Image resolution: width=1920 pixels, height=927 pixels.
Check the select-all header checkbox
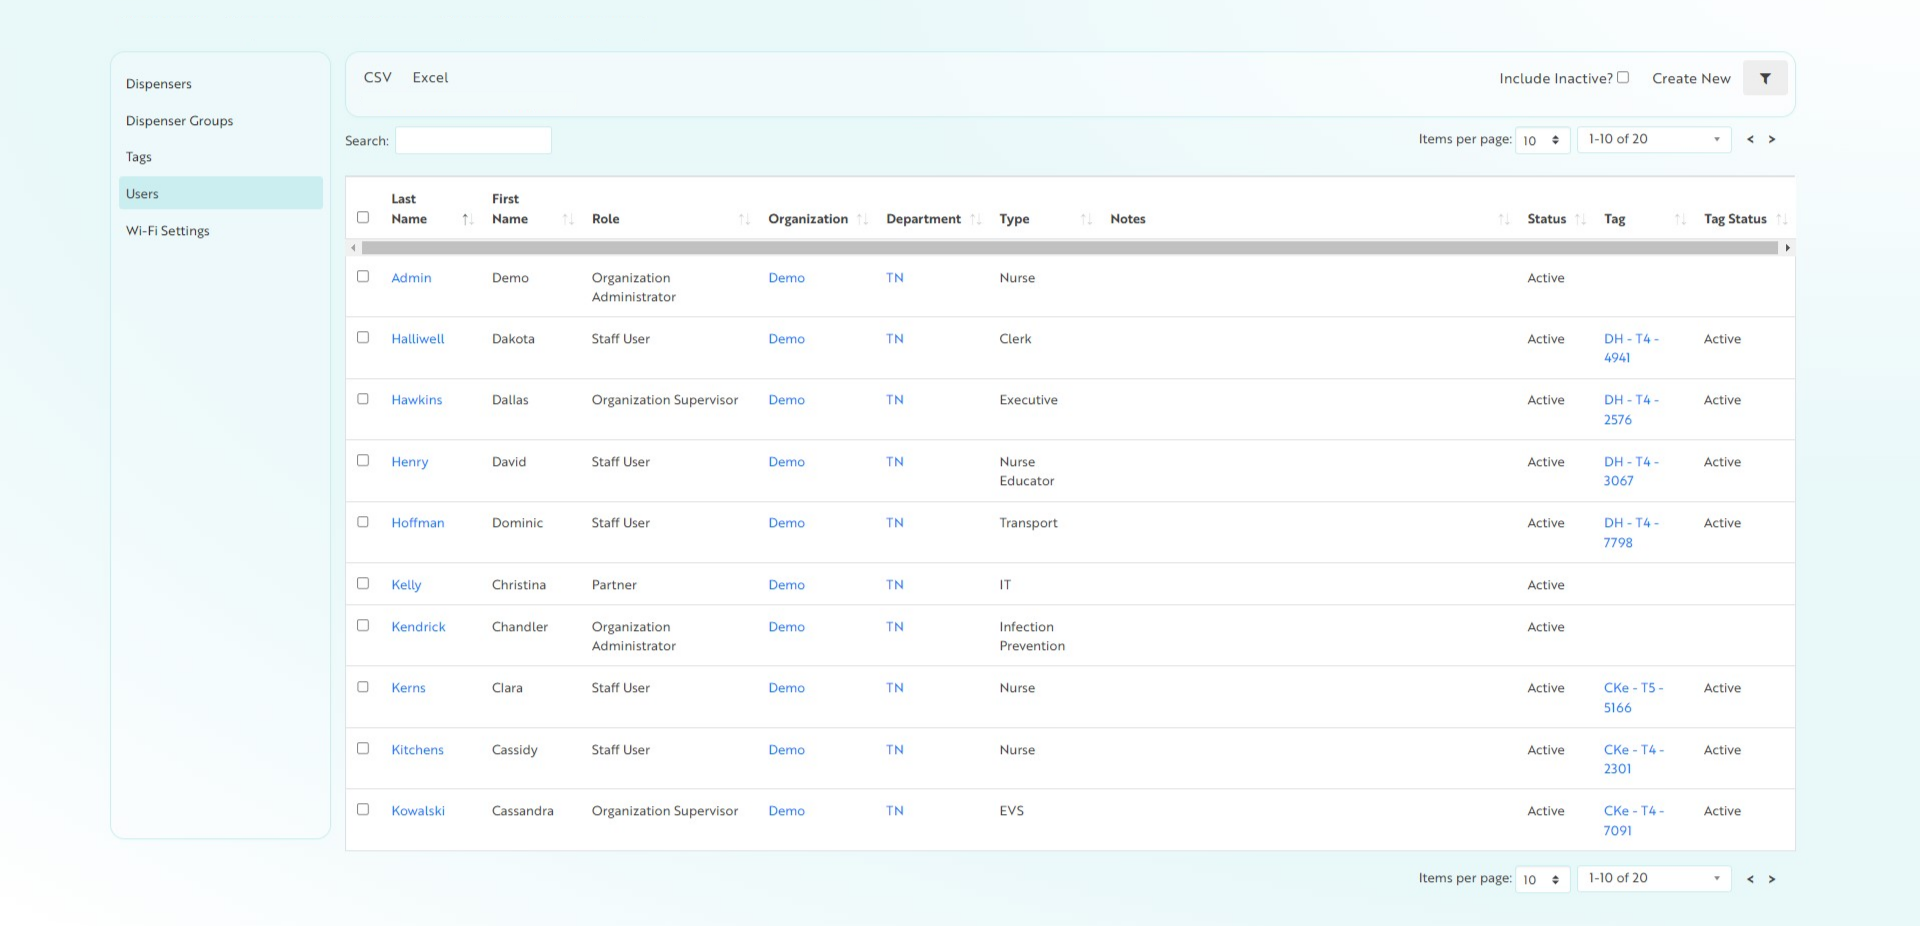click(363, 217)
